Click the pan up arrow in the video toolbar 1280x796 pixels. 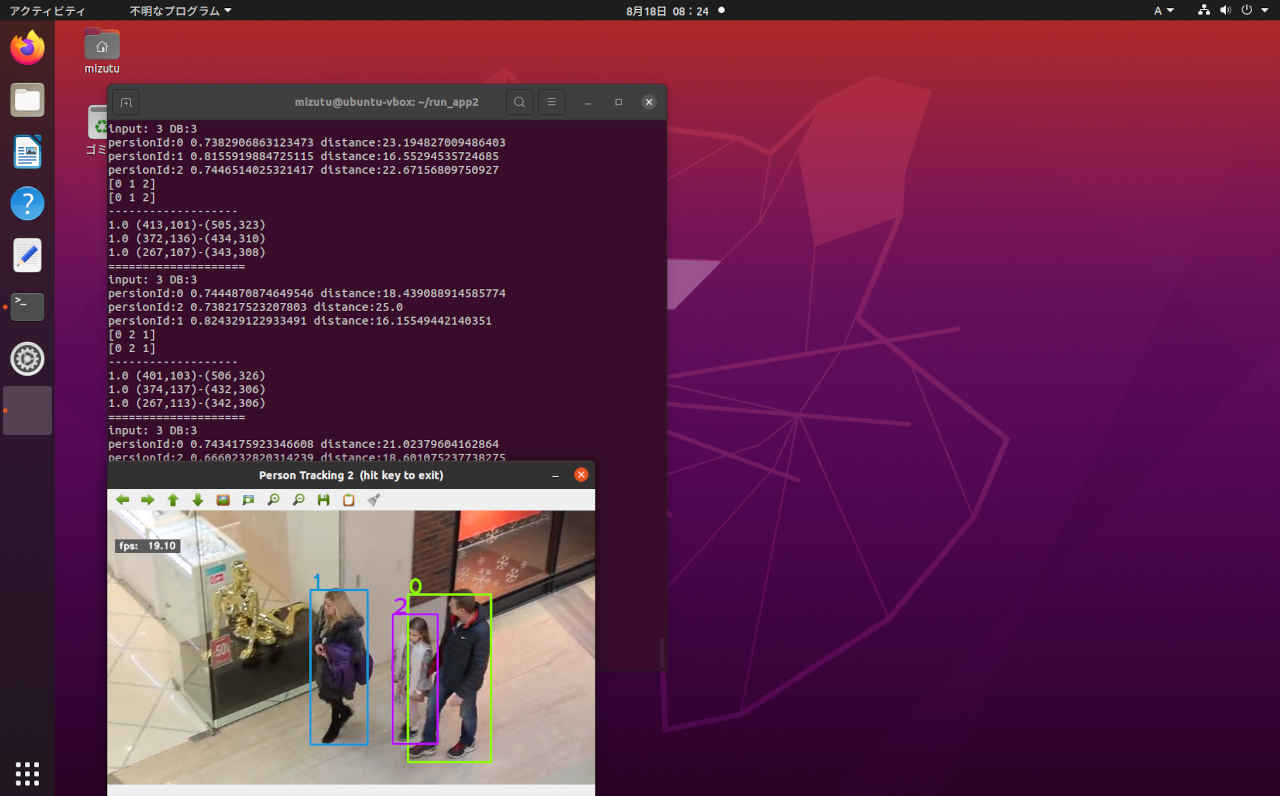172,500
